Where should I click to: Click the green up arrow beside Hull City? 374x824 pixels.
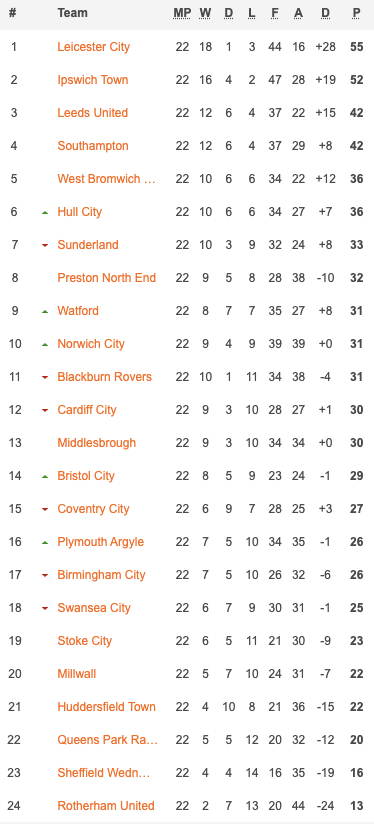click(x=45, y=212)
